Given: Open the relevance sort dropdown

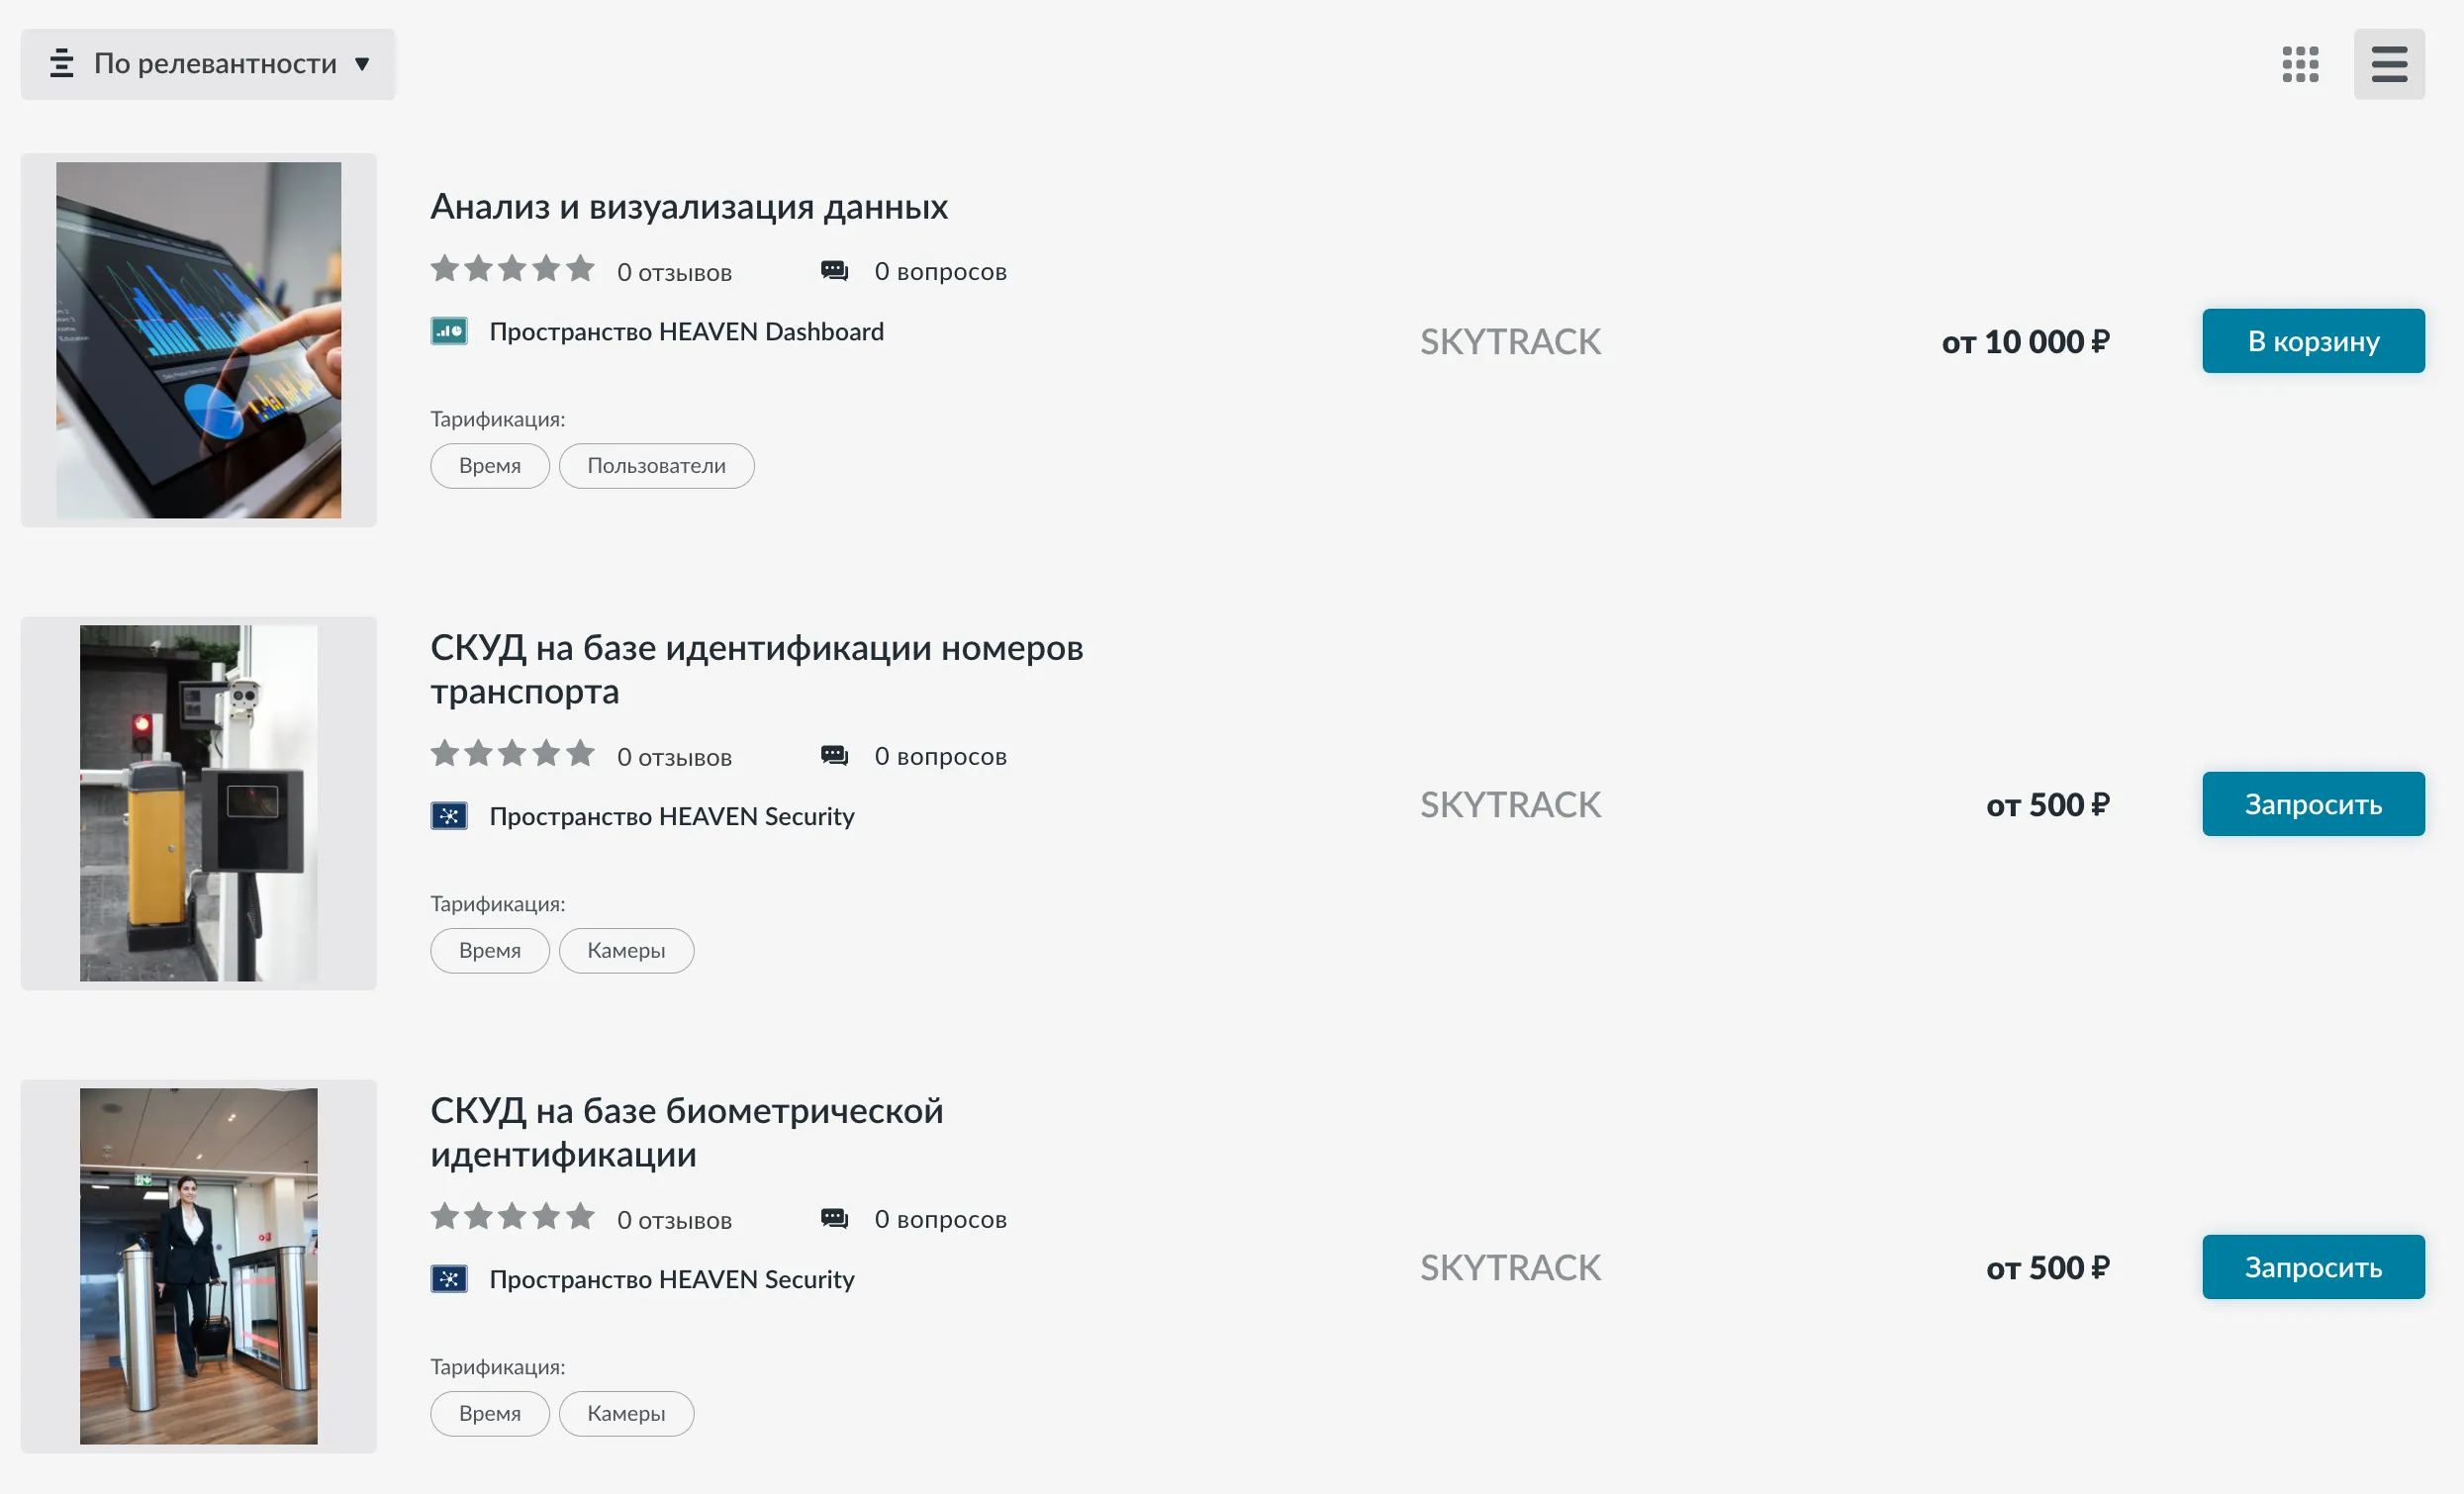Looking at the screenshot, I should point(208,64).
